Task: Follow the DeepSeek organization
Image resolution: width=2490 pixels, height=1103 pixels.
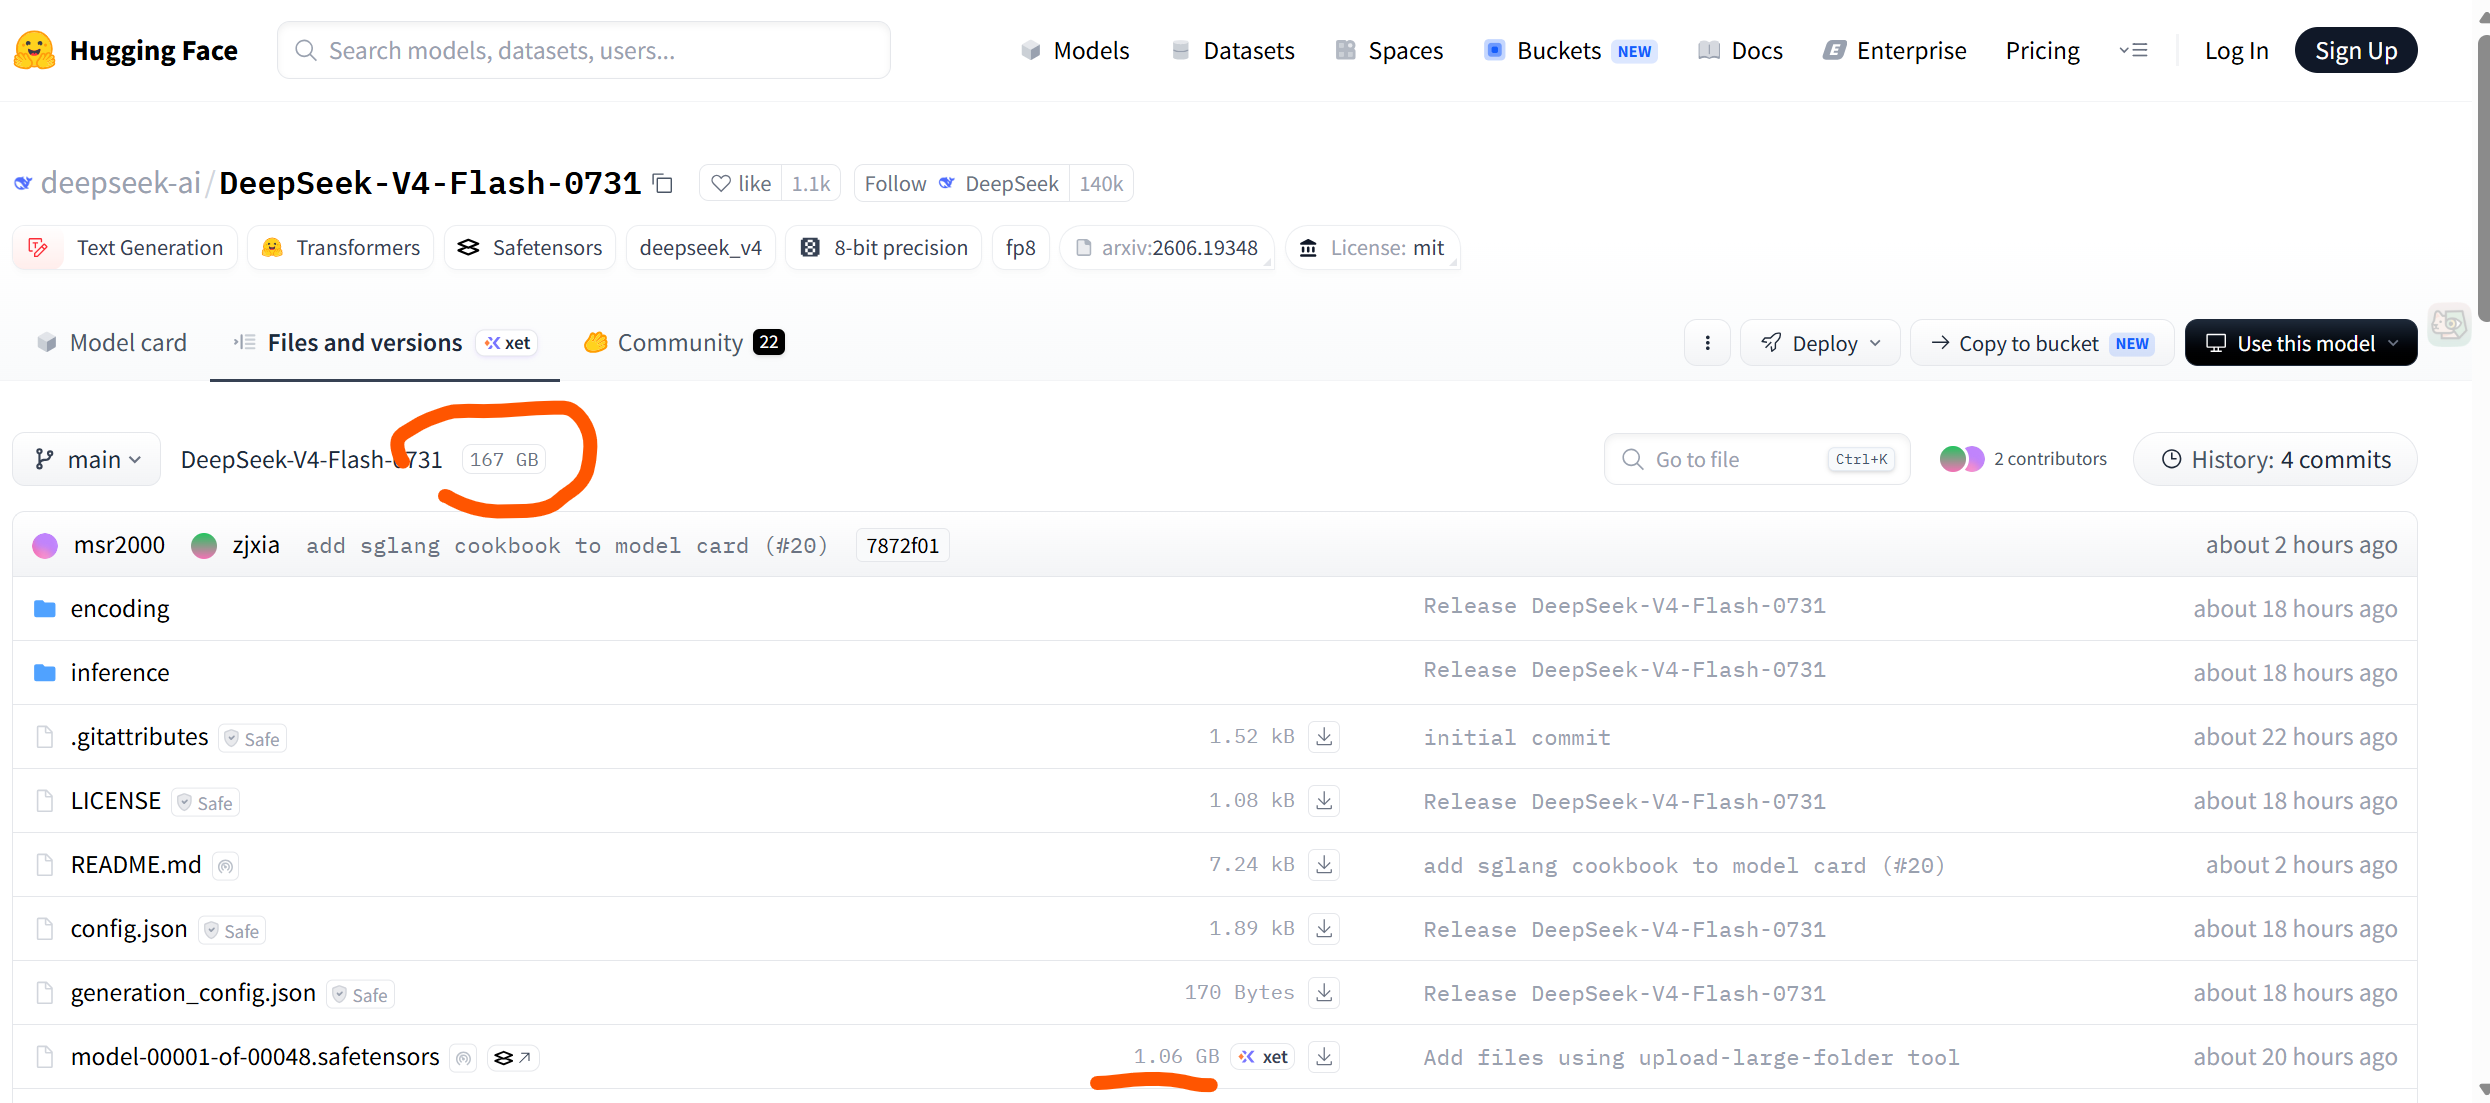Action: [x=962, y=184]
